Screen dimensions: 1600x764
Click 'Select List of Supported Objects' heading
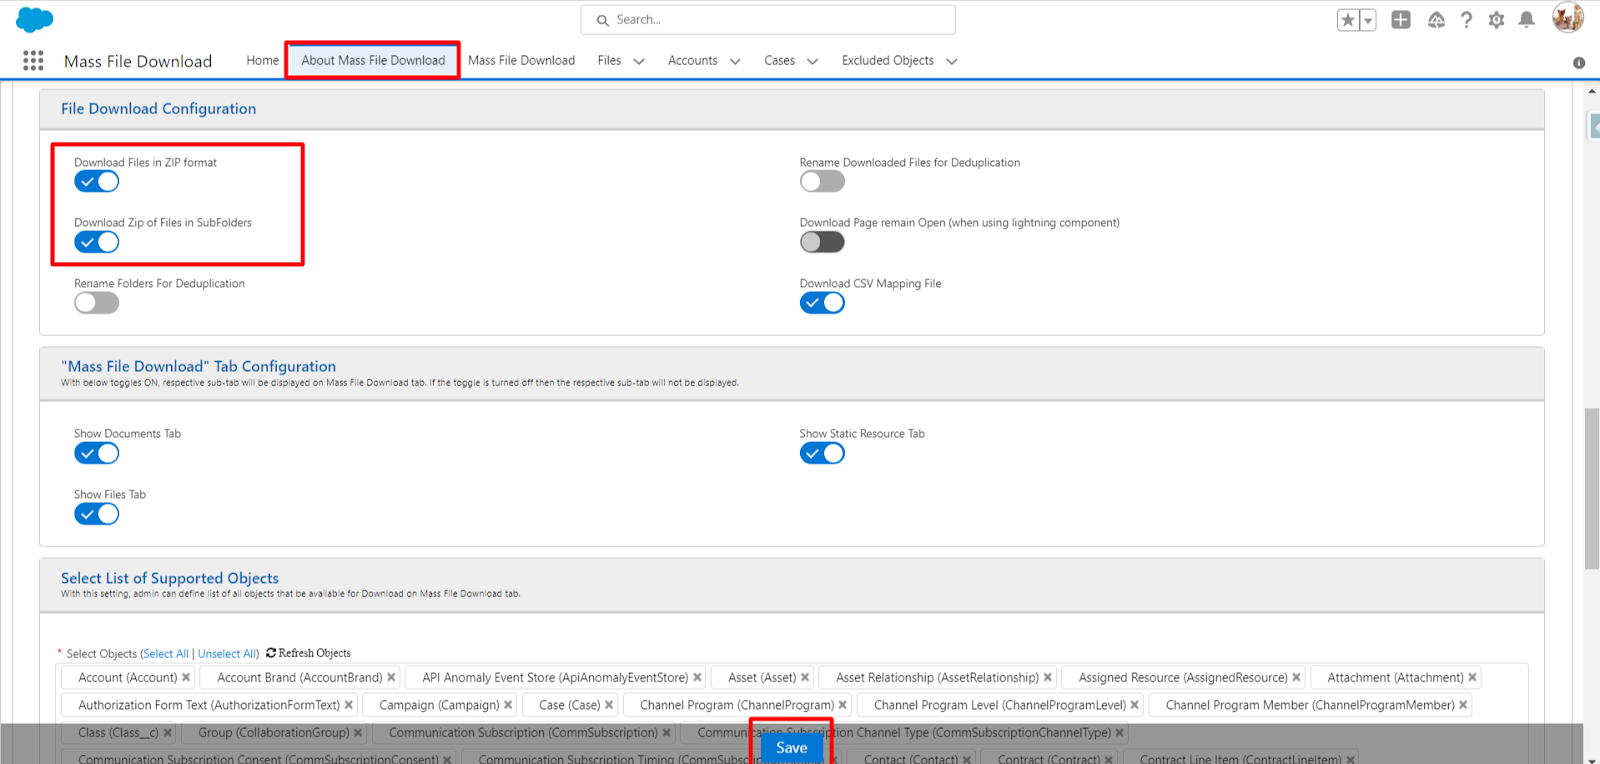click(x=170, y=578)
